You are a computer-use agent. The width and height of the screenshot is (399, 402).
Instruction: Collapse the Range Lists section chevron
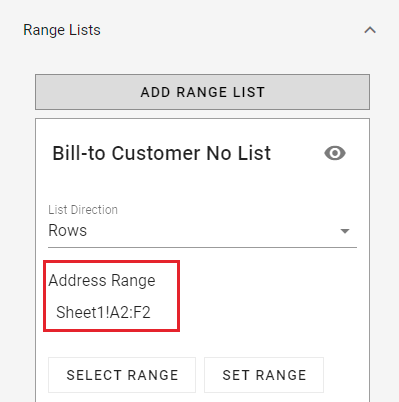click(x=370, y=30)
